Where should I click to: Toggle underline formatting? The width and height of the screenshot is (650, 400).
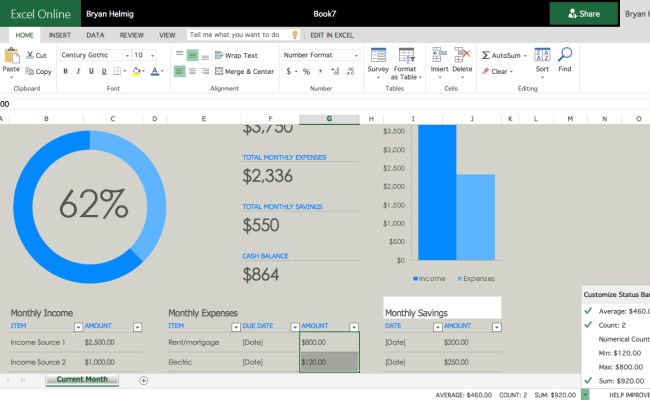(x=91, y=71)
